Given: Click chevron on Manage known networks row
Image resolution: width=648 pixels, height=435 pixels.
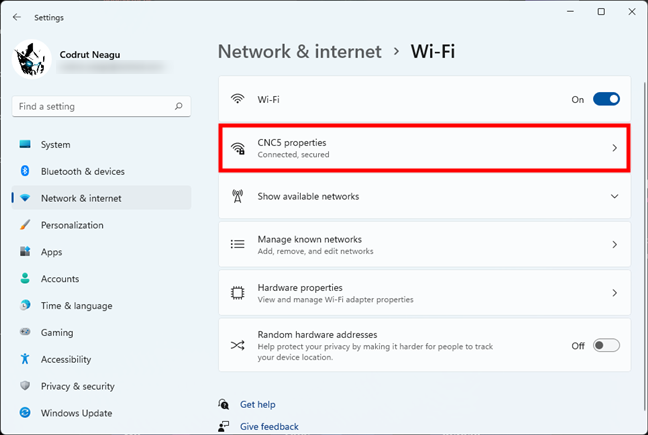Looking at the screenshot, I should tap(615, 245).
